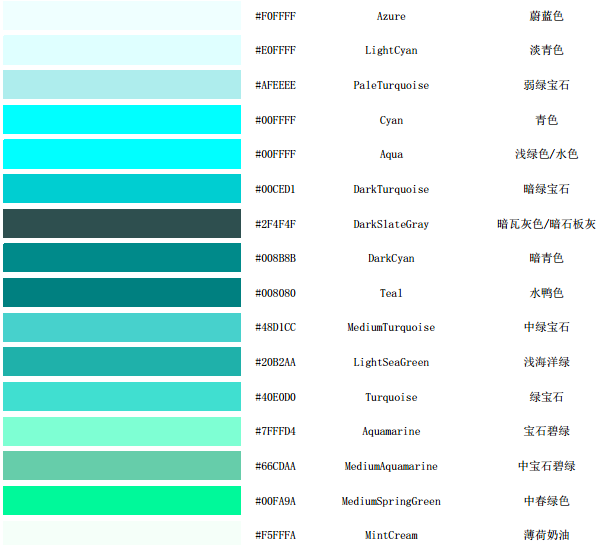Image resolution: width=611 pixels, height=545 pixels.
Task: Click the name Azure
Action: (391, 16)
